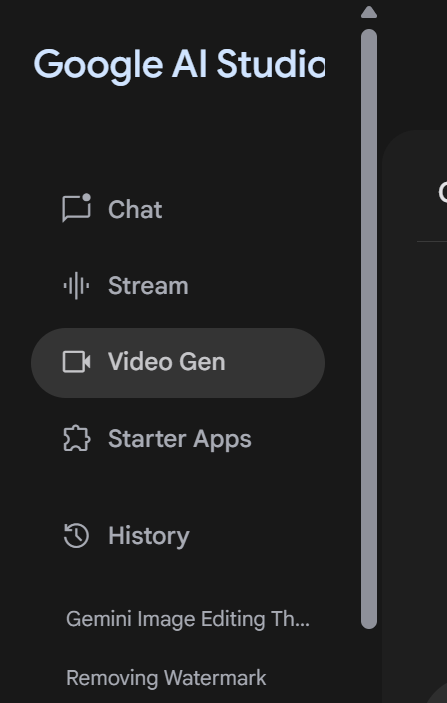Click the Chat speech bubble icon

coord(76,208)
